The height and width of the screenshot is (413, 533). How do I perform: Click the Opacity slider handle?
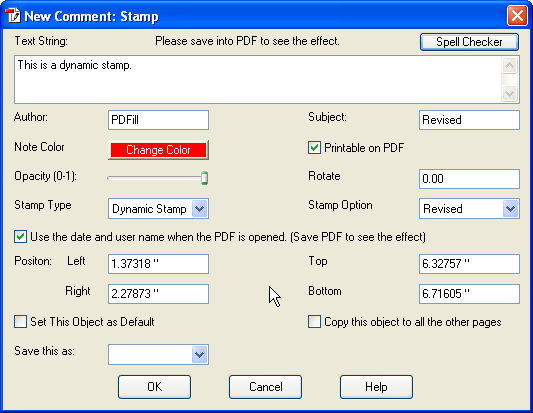(x=204, y=178)
